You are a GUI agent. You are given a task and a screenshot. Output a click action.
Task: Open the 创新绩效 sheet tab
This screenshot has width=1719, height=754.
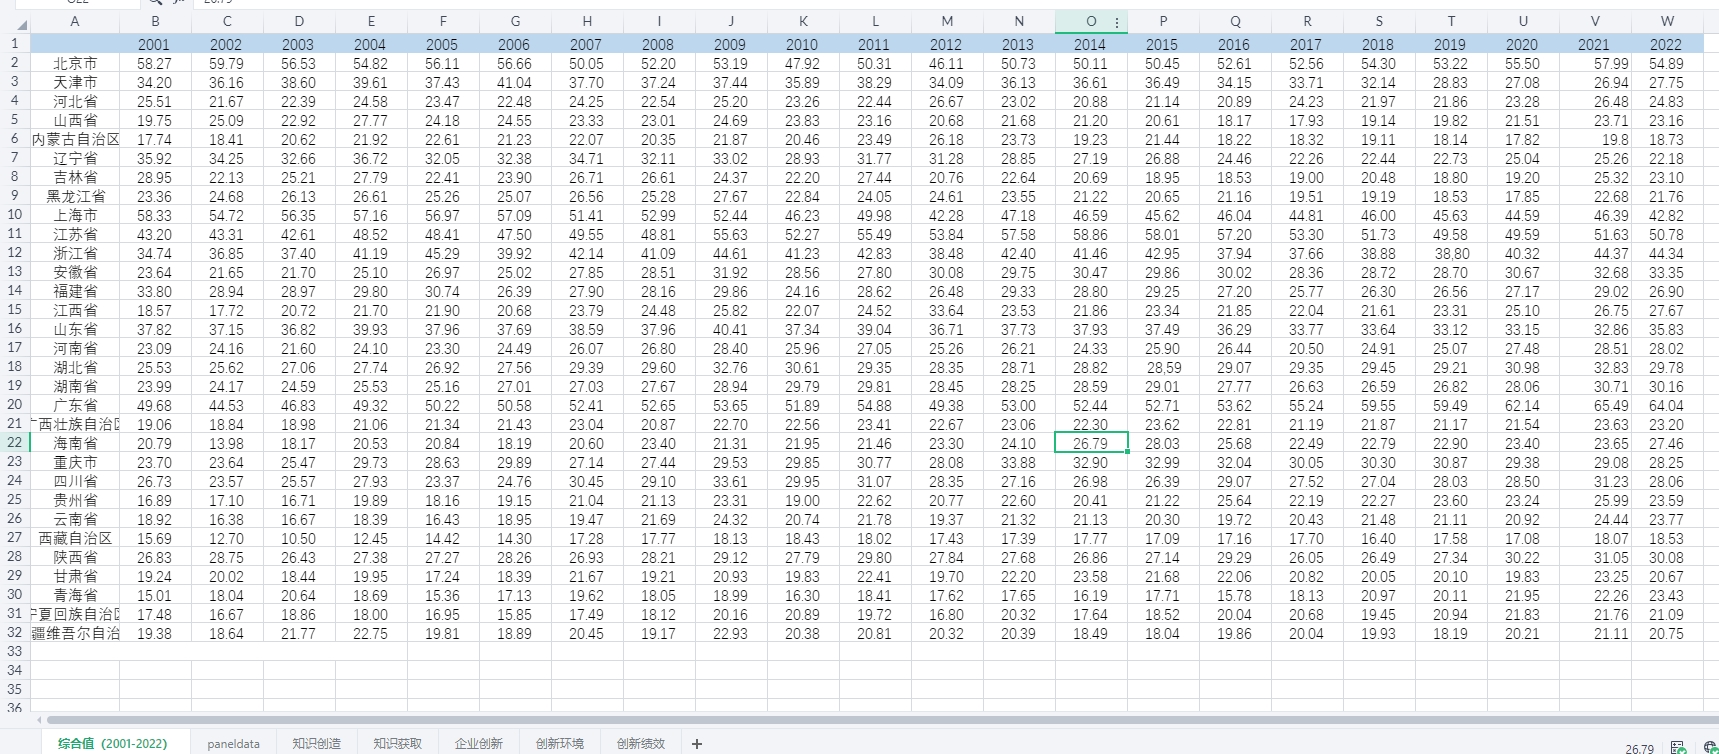click(x=640, y=743)
